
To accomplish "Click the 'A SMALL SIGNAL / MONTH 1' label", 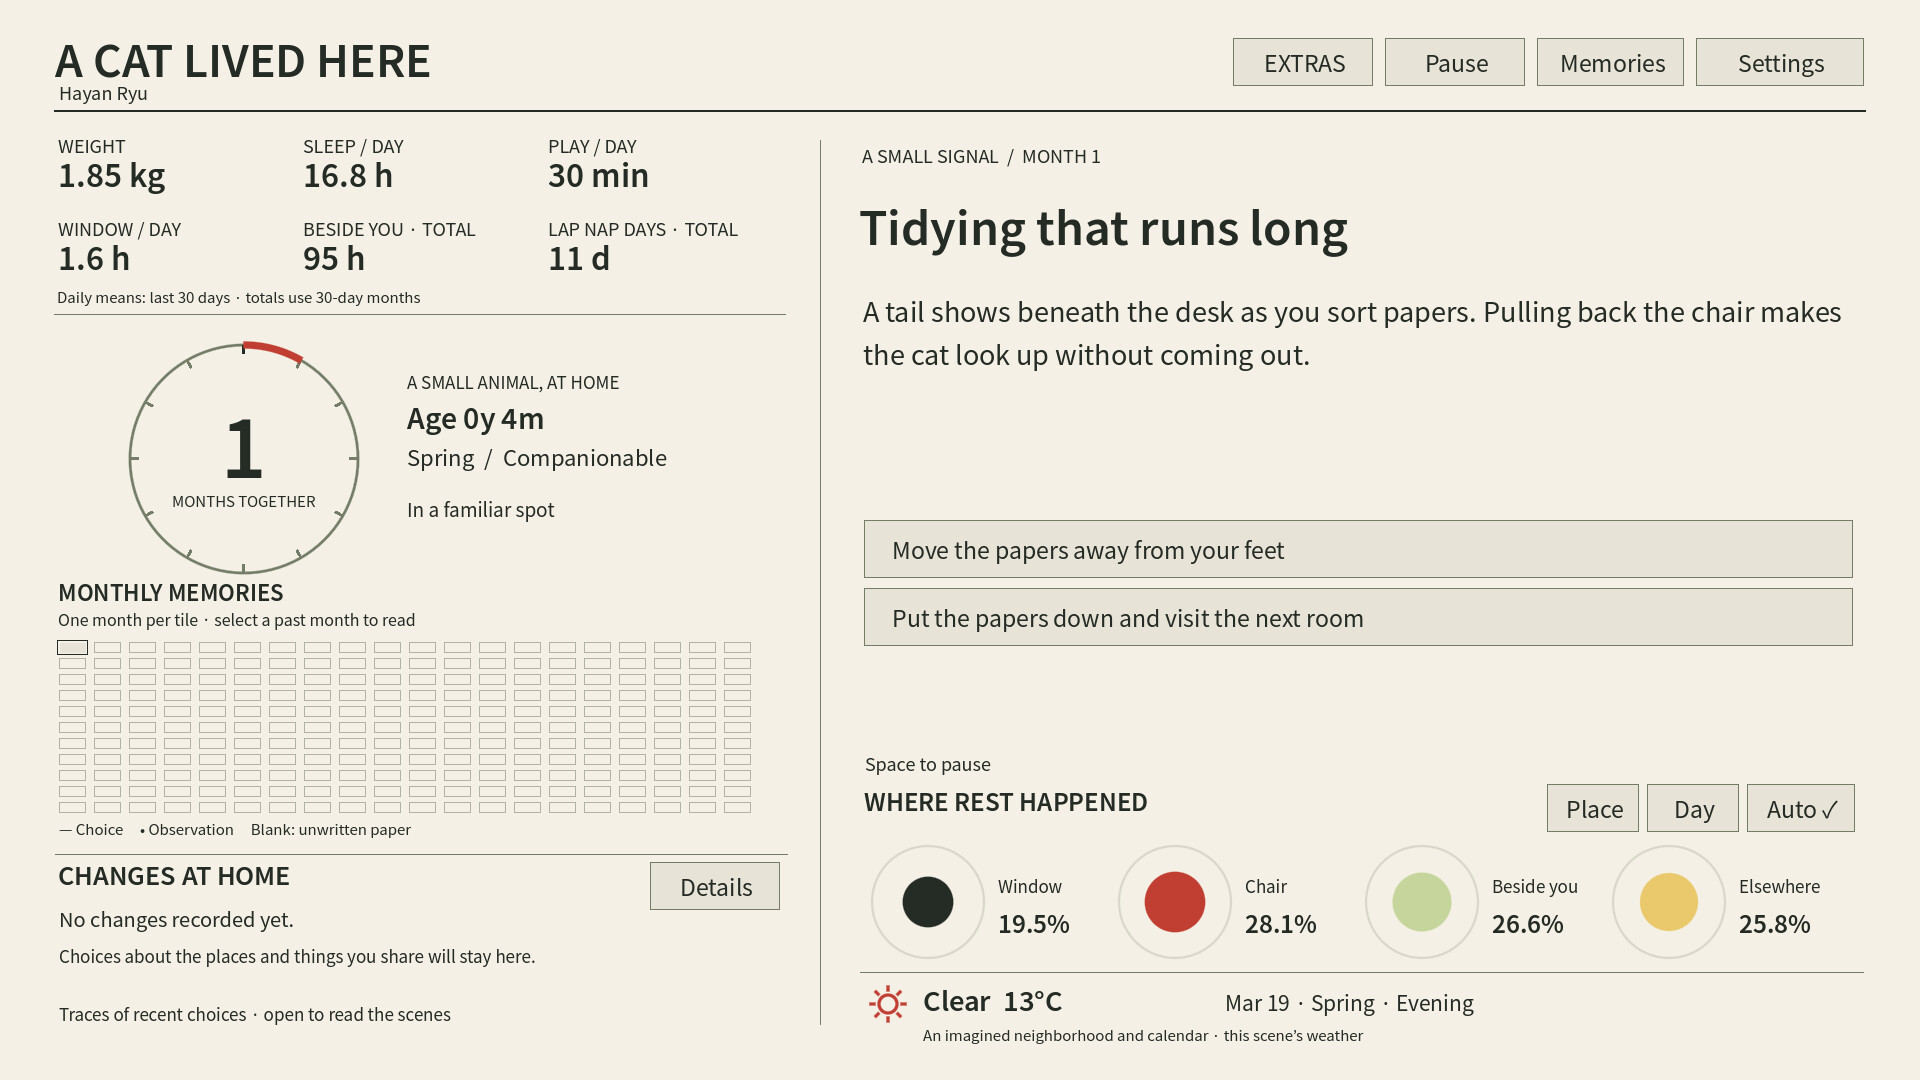I will pyautogui.click(x=981, y=156).
